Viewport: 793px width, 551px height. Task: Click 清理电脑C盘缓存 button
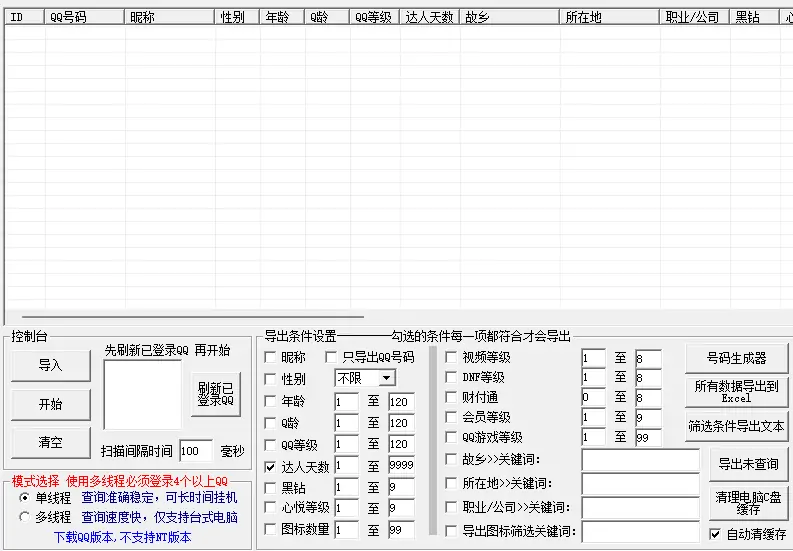[x=748, y=503]
